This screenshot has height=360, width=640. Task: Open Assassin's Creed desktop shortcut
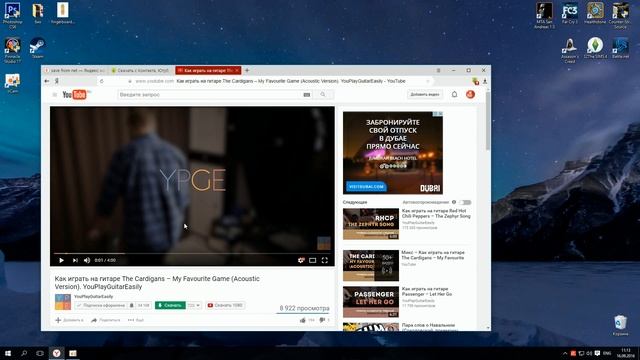[570, 50]
